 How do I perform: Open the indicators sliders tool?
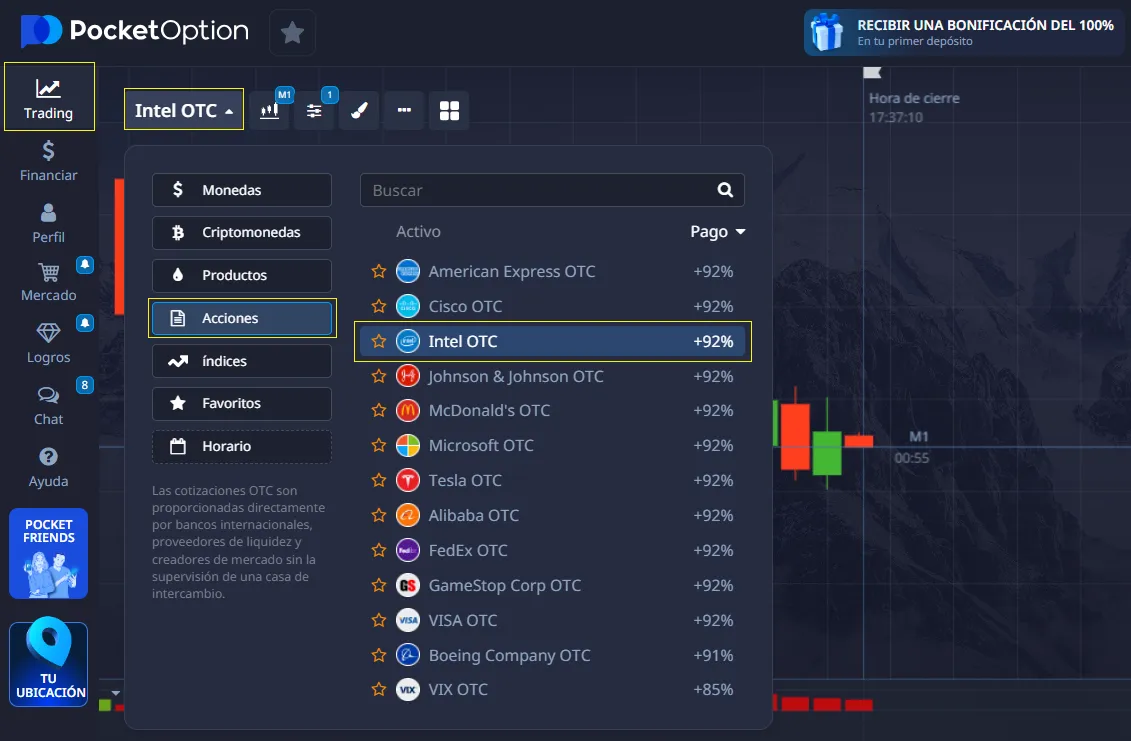pyautogui.click(x=314, y=110)
